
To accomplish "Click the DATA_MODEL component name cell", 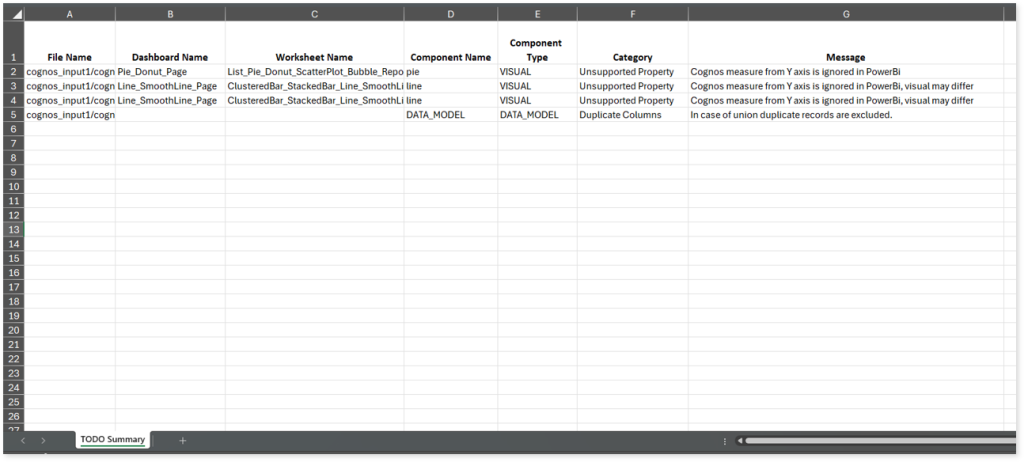I will point(450,115).
